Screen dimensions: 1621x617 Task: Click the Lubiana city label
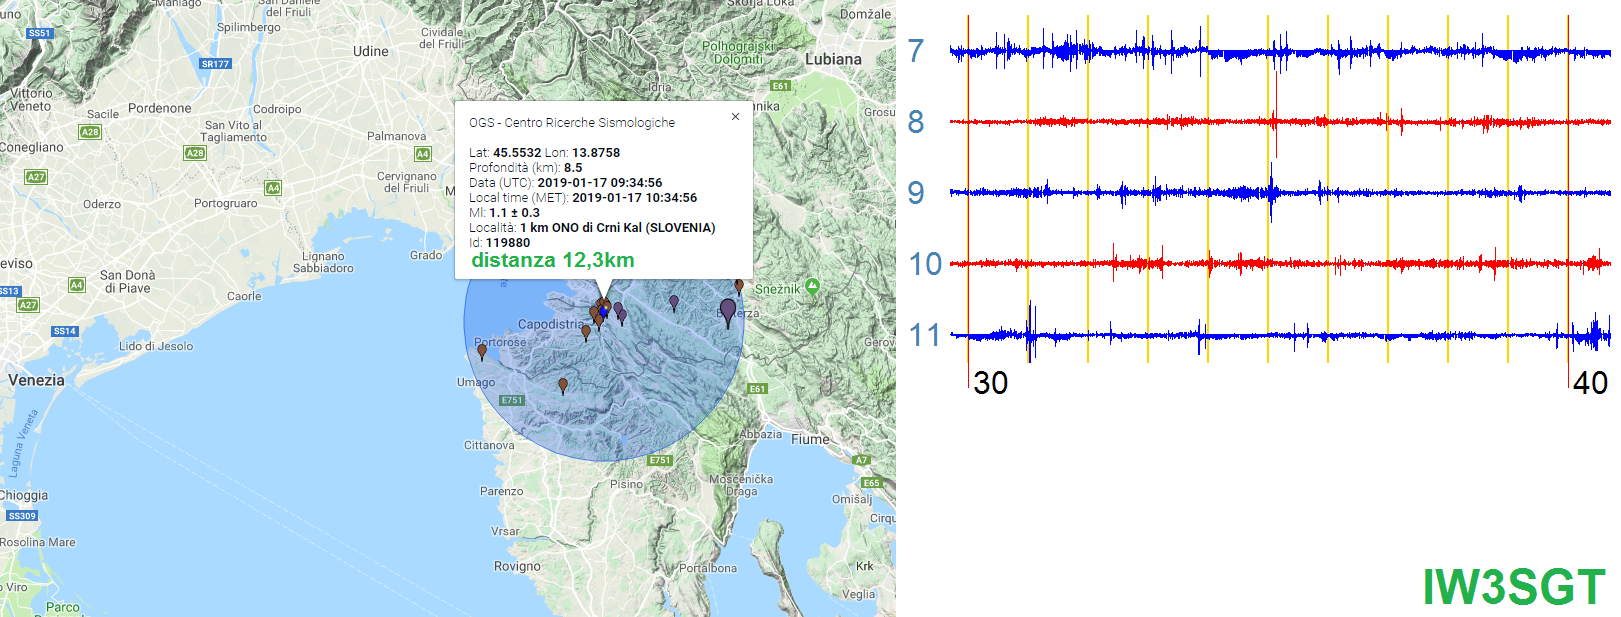[x=833, y=59]
